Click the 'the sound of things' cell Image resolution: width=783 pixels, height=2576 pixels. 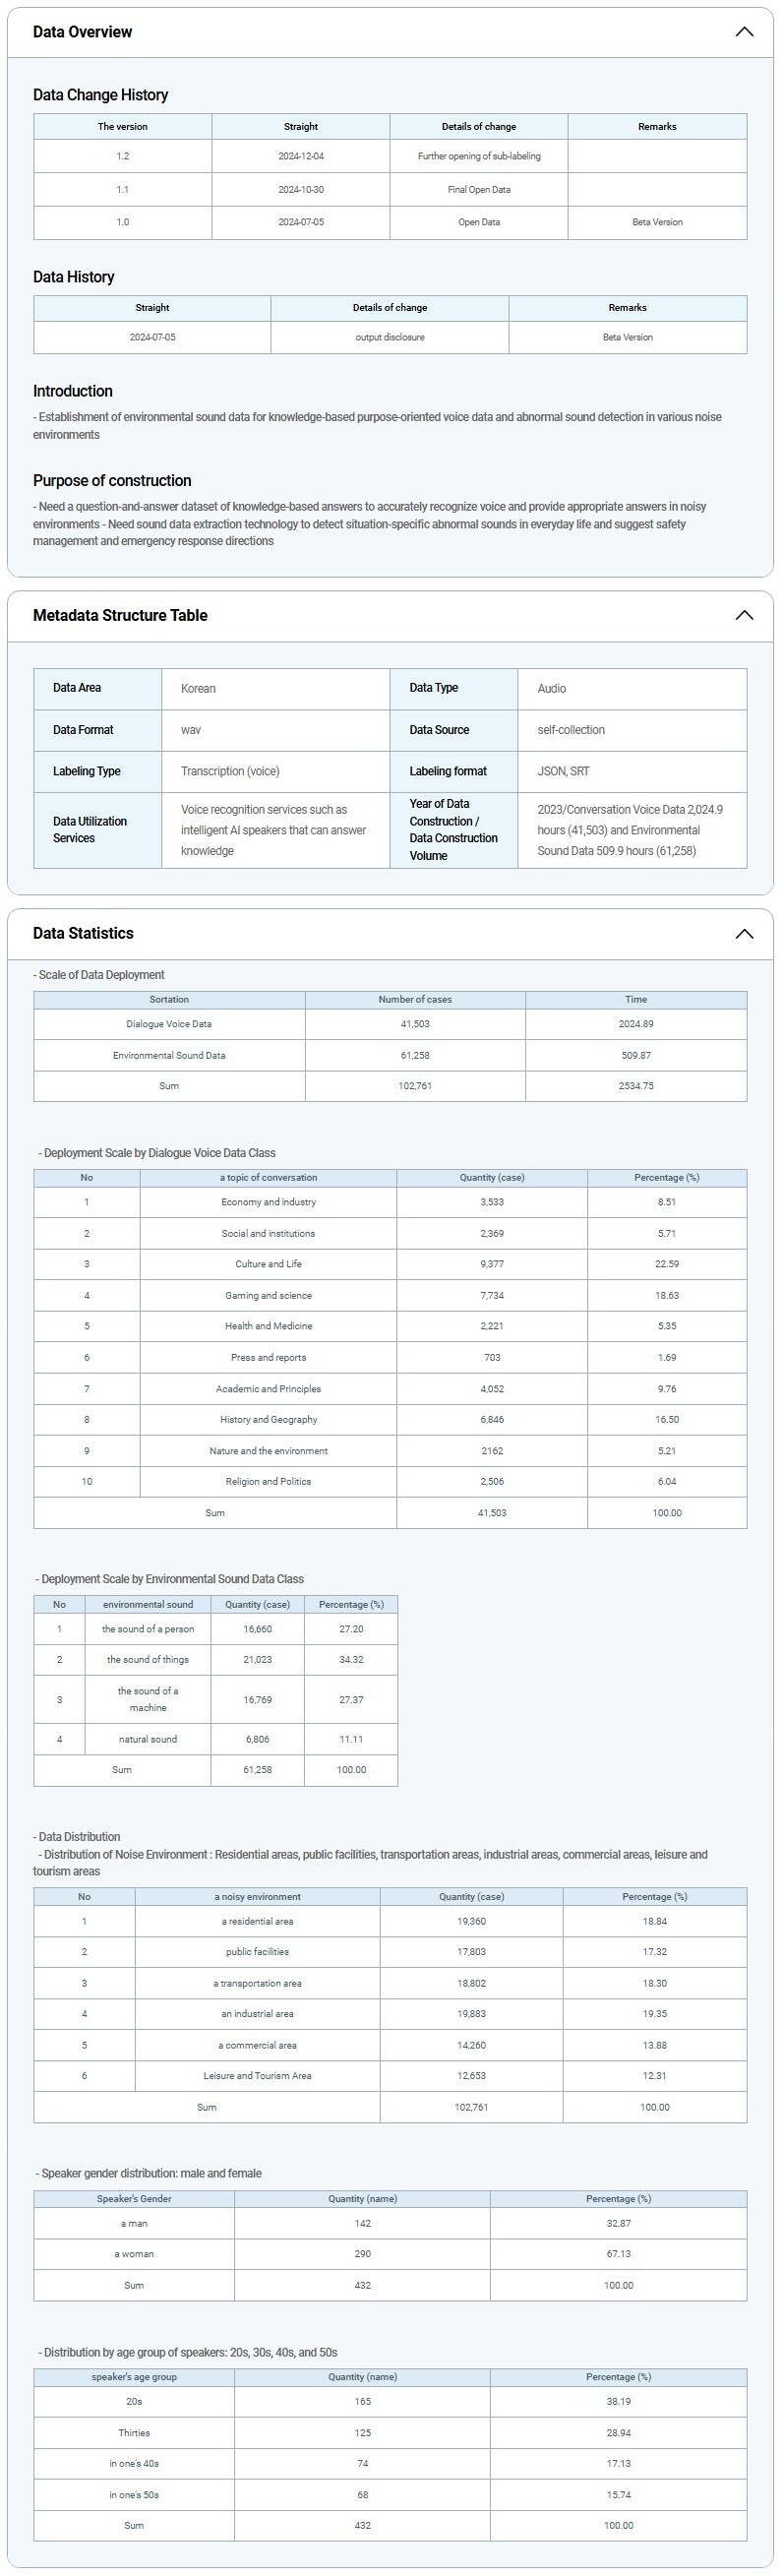click(x=148, y=1659)
